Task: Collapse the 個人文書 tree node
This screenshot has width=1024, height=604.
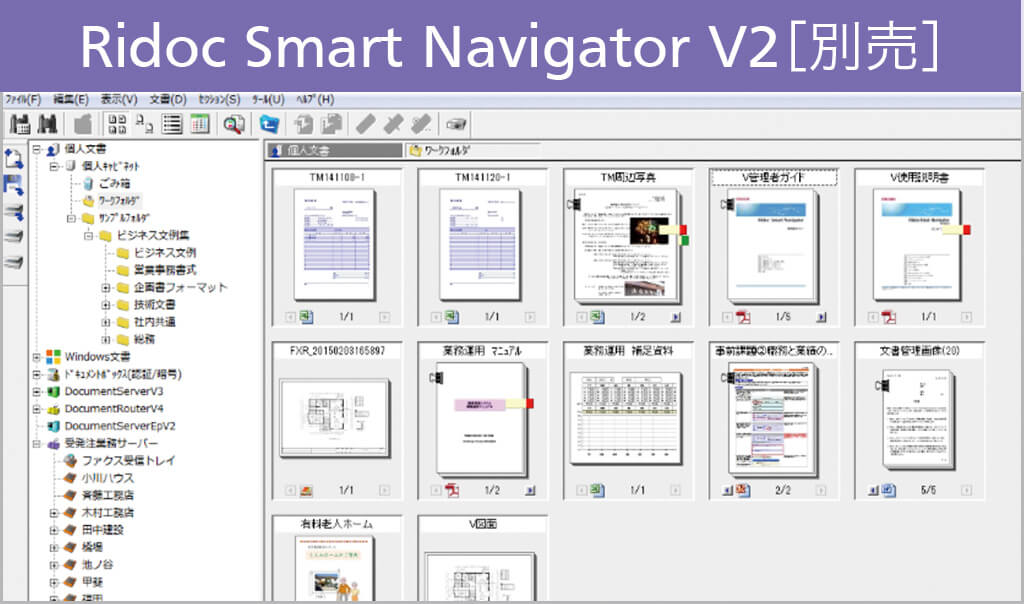Action: pyautogui.click(x=37, y=149)
